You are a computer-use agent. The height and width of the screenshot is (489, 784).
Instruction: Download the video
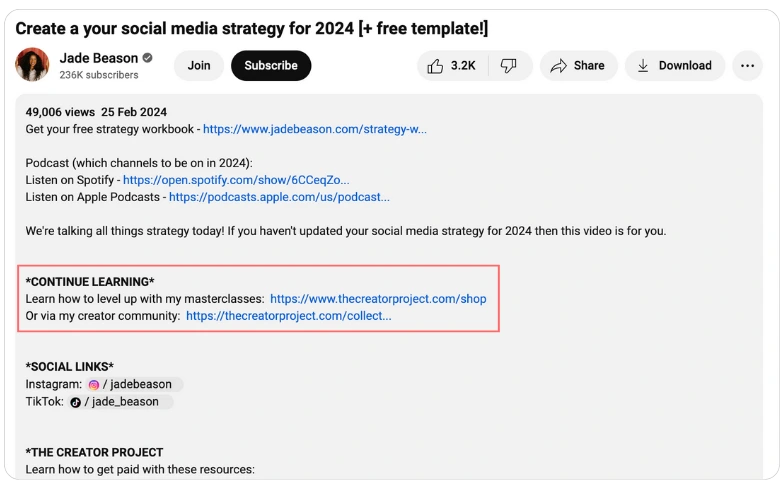pos(675,66)
